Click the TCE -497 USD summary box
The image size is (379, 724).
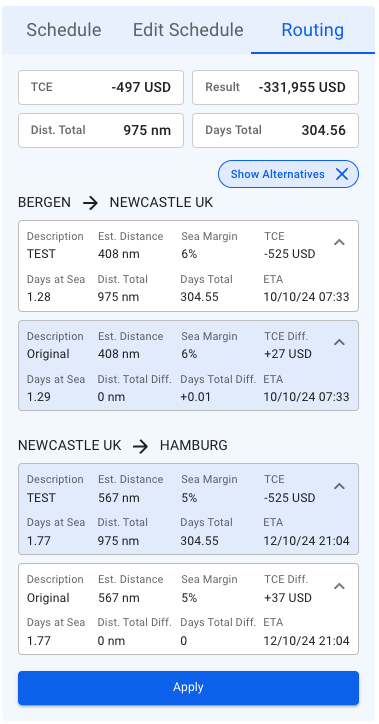click(101, 87)
